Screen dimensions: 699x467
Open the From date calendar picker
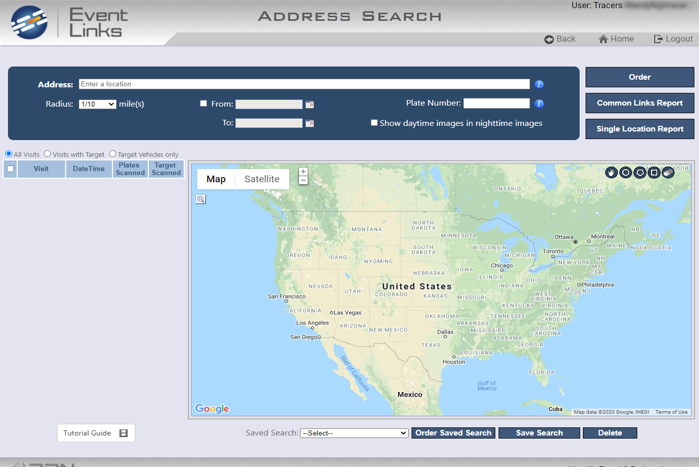point(310,104)
